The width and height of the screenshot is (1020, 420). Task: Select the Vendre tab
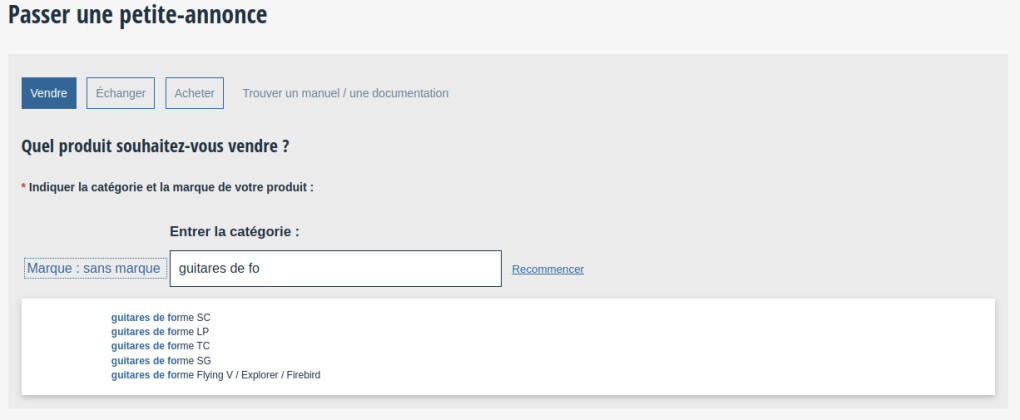click(48, 93)
